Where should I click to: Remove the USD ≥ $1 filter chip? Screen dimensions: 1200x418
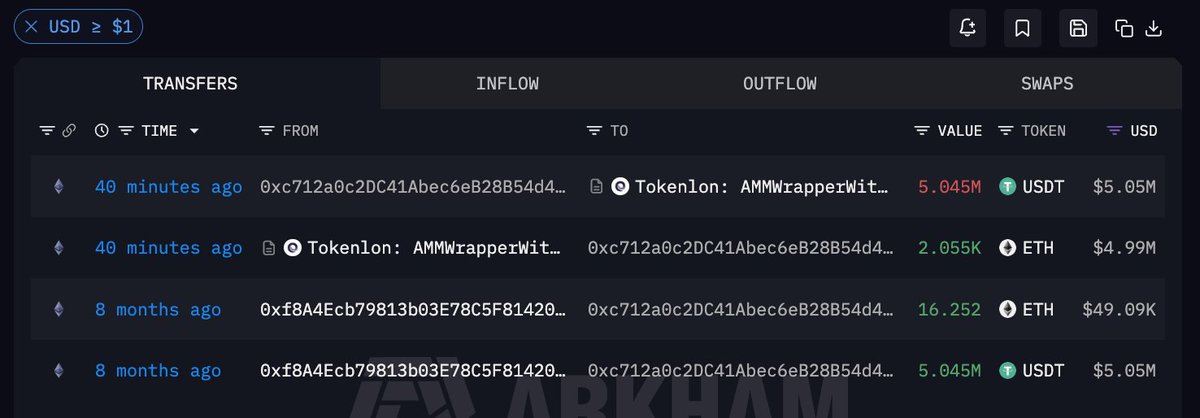click(31, 27)
